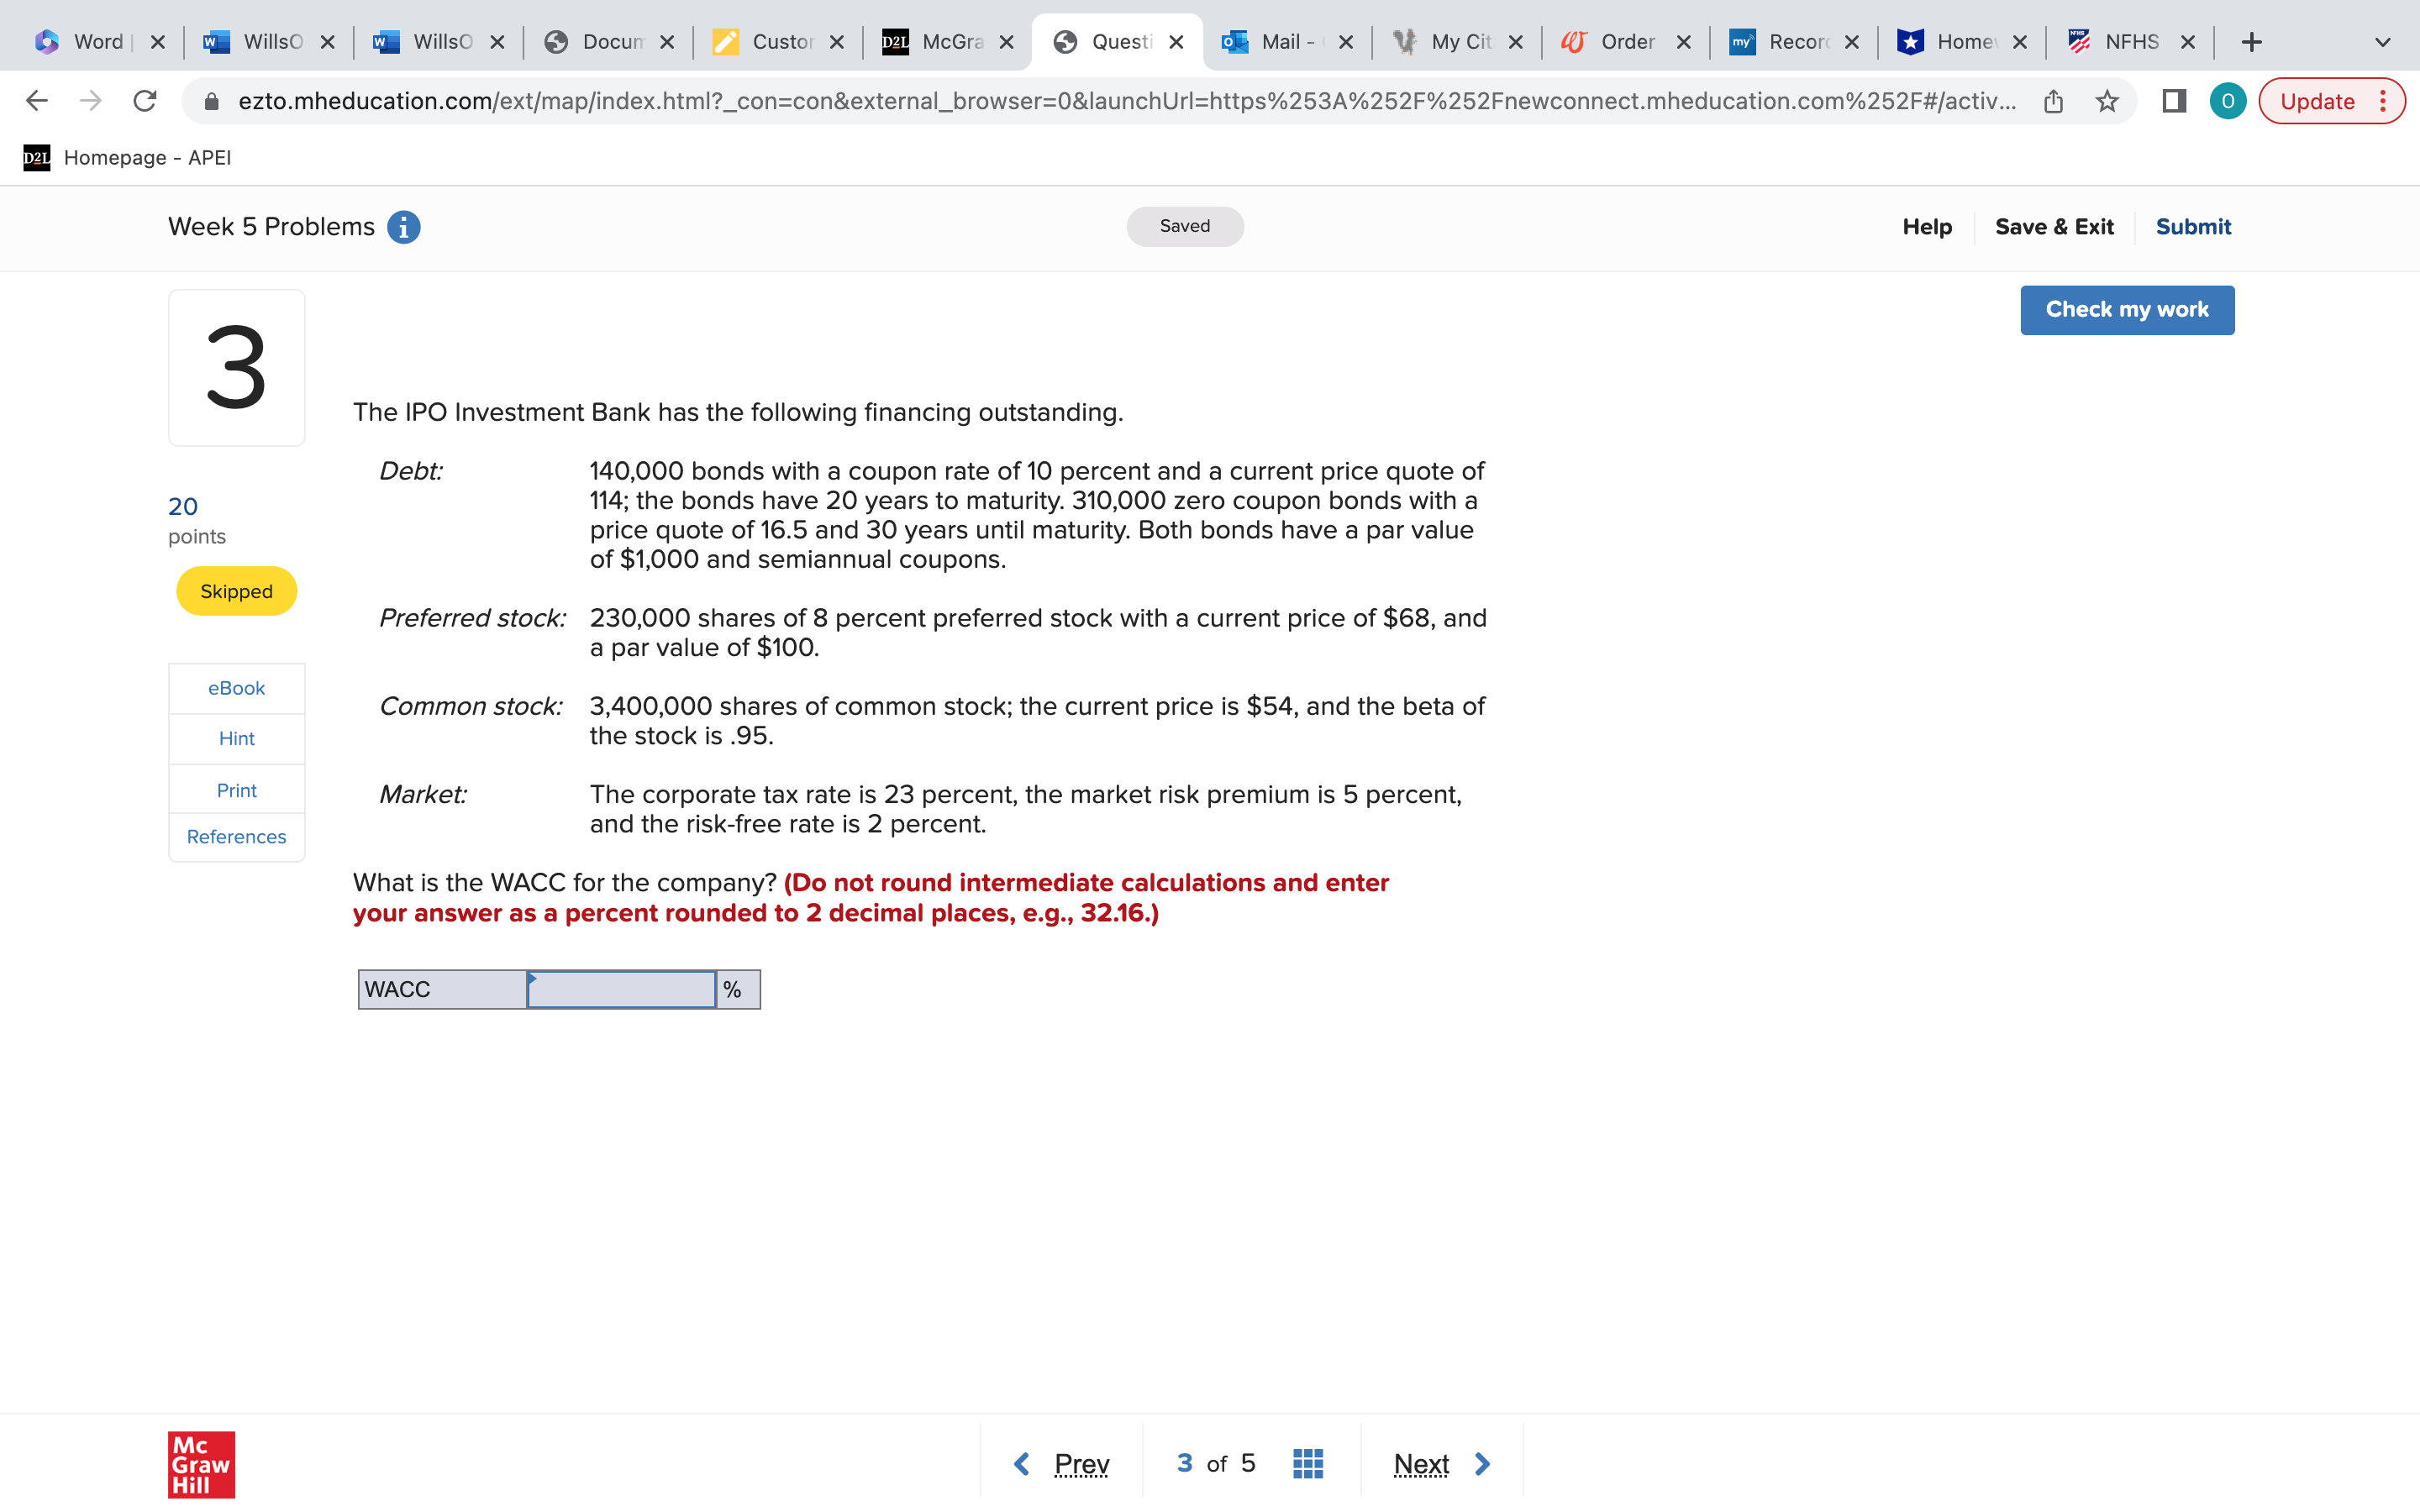Click the share page icon in address bar
The height and width of the screenshot is (1512, 2420).
(2053, 101)
